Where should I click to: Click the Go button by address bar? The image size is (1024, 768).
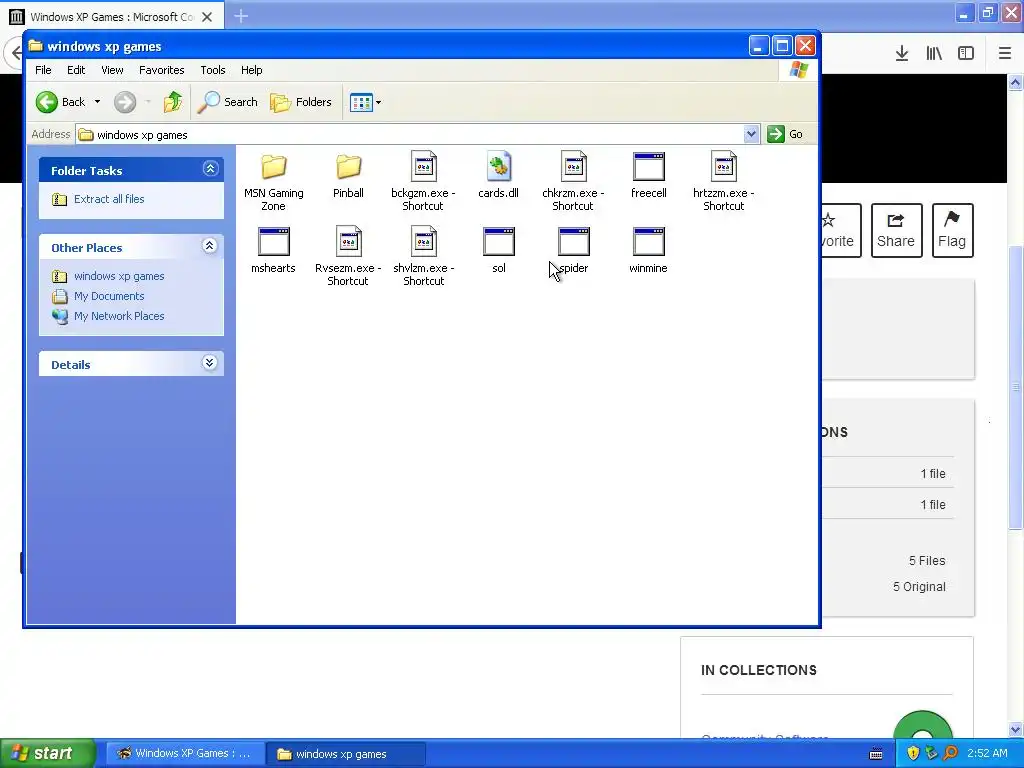tap(786, 134)
